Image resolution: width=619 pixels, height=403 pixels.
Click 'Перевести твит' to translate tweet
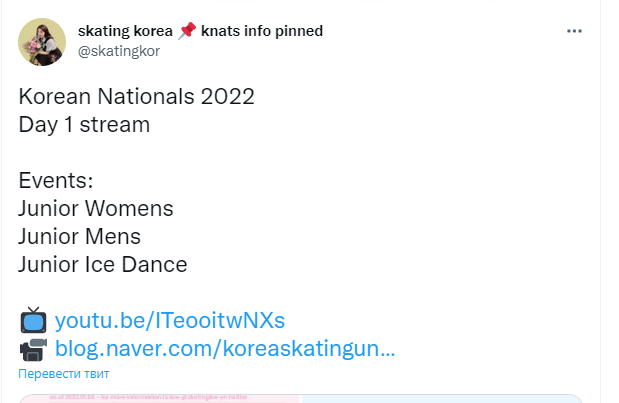[x=63, y=373]
